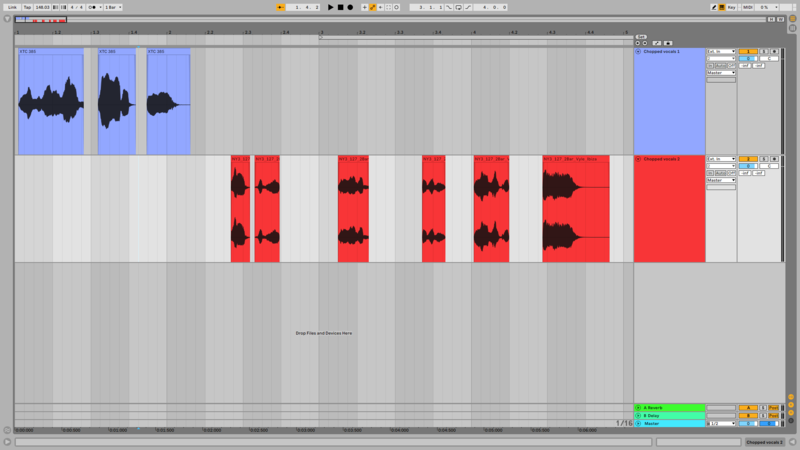This screenshot has height=450, width=800.
Task: Toggle the Punch-Out switch icon
Action: point(467,7)
